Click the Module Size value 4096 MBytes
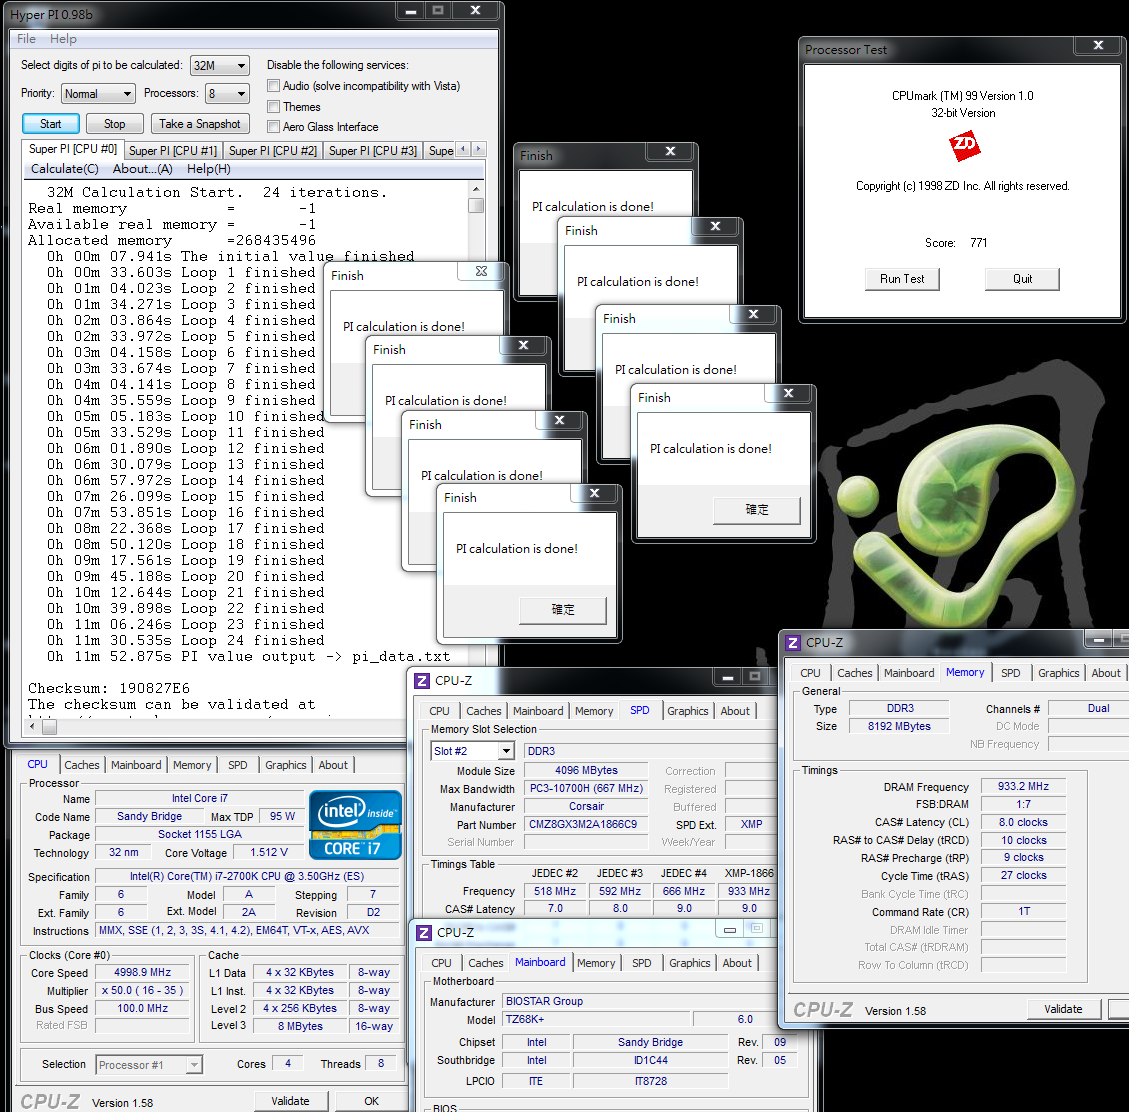The image size is (1129, 1112). coord(586,771)
